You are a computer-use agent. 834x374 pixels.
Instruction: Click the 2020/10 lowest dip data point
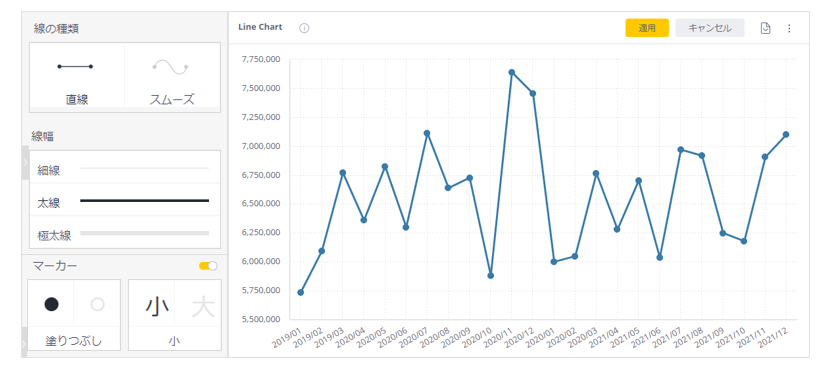pyautogui.click(x=490, y=275)
